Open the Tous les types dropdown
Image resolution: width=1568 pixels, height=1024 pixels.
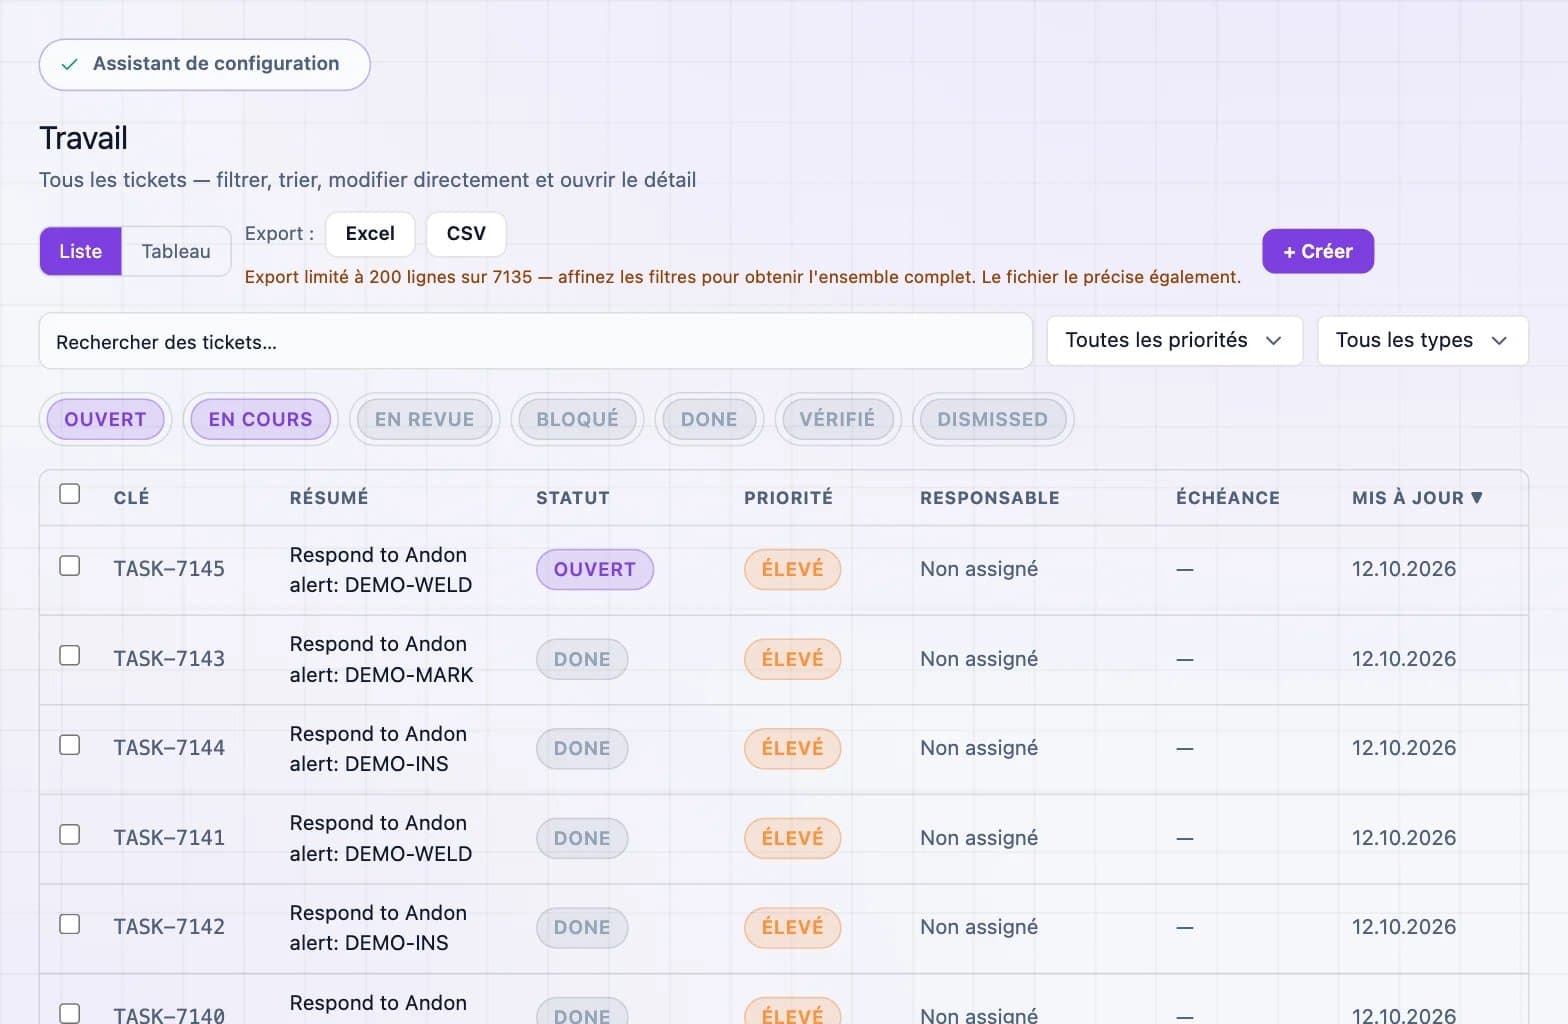tap(1422, 340)
